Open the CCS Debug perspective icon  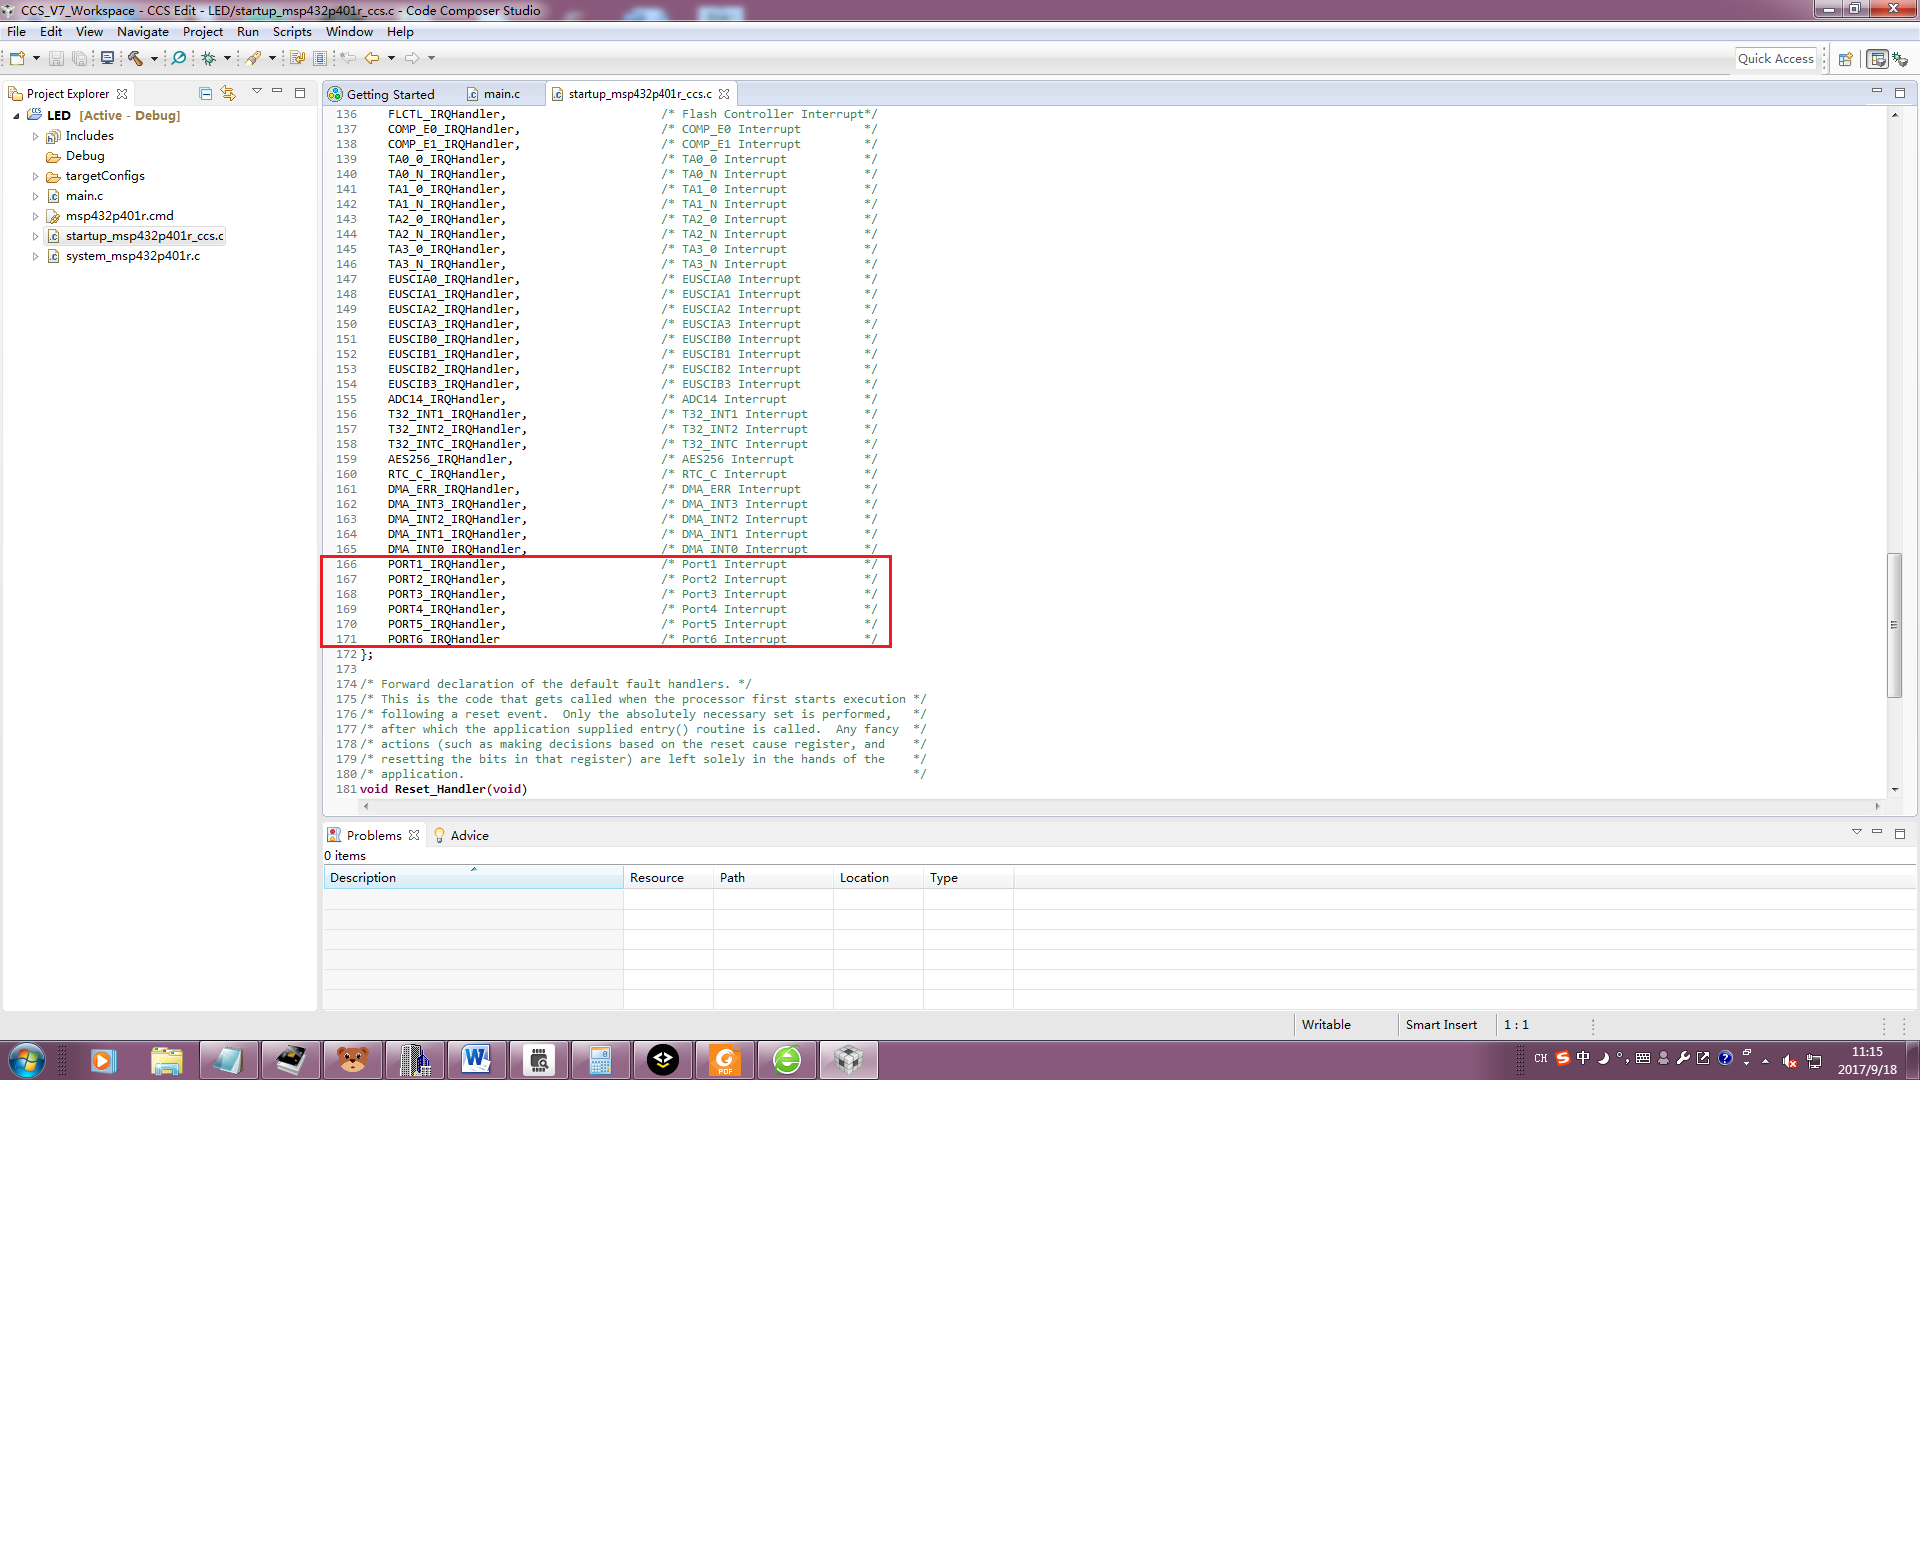[1900, 59]
